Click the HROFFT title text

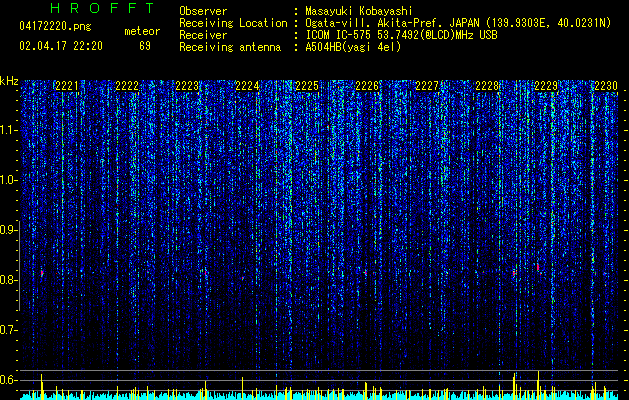(103, 8)
